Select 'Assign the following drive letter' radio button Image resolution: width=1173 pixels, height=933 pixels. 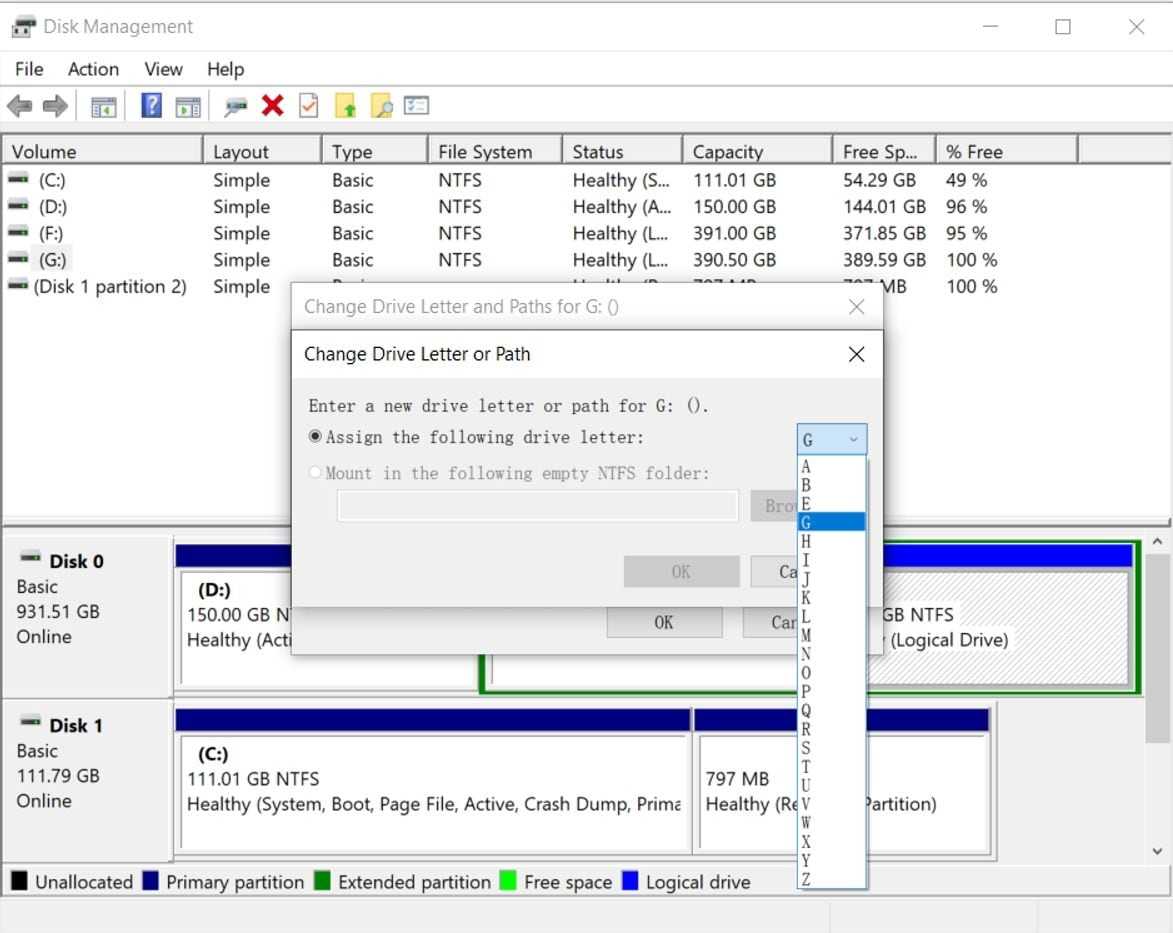tap(316, 437)
